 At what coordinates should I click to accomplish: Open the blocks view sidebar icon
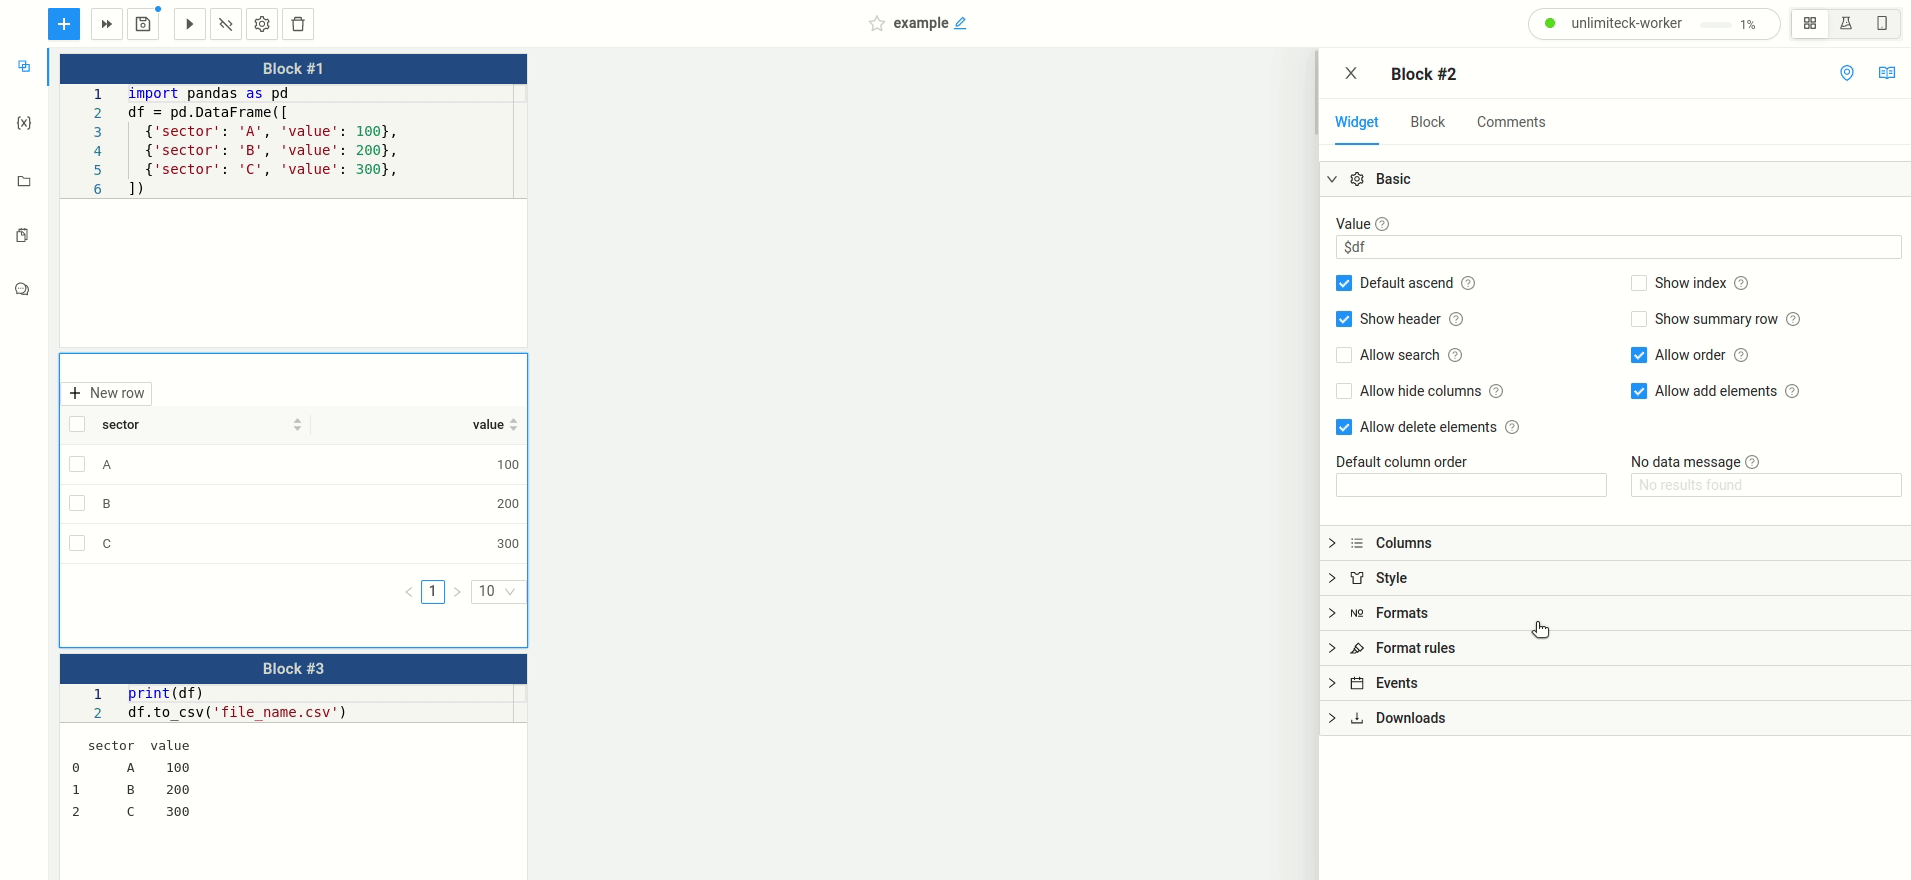coord(24,67)
